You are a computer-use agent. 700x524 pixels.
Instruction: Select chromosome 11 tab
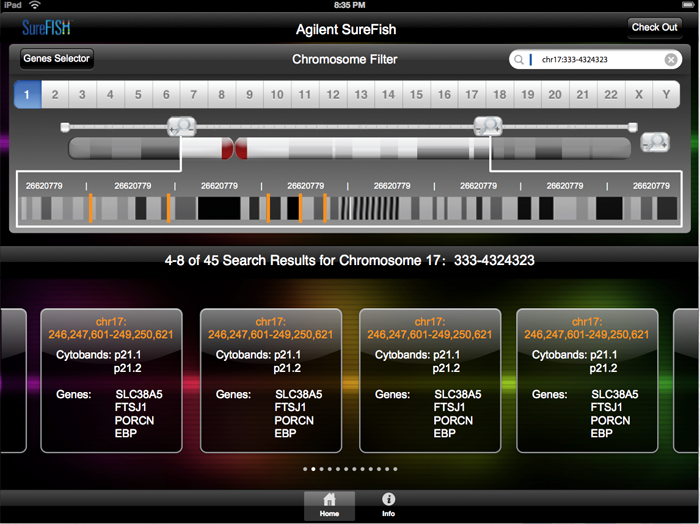pyautogui.click(x=305, y=95)
